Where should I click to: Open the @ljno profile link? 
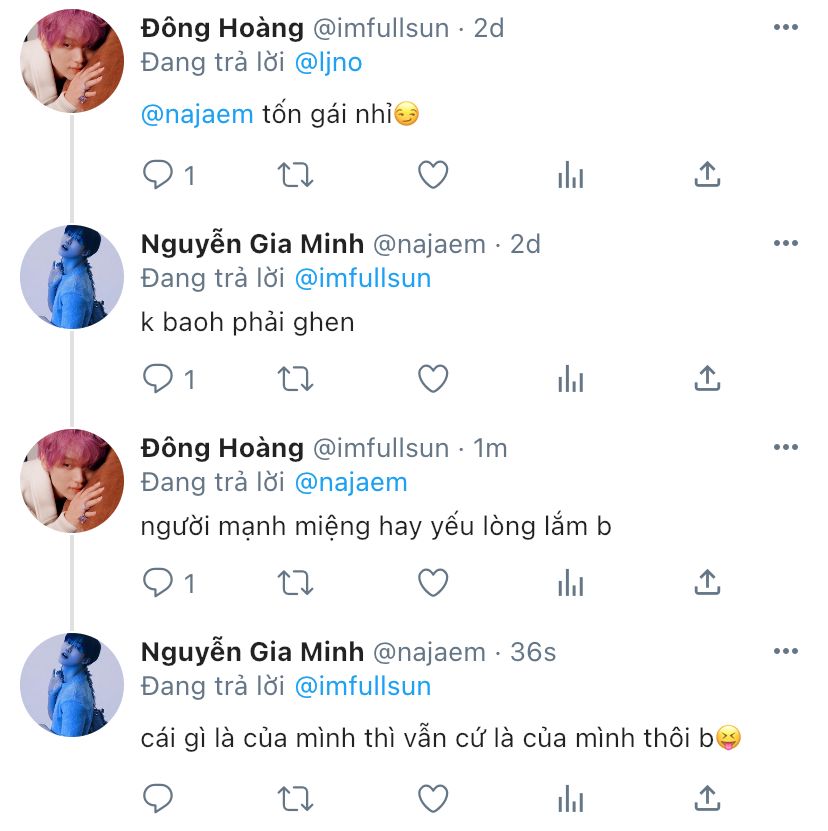coord(329,62)
